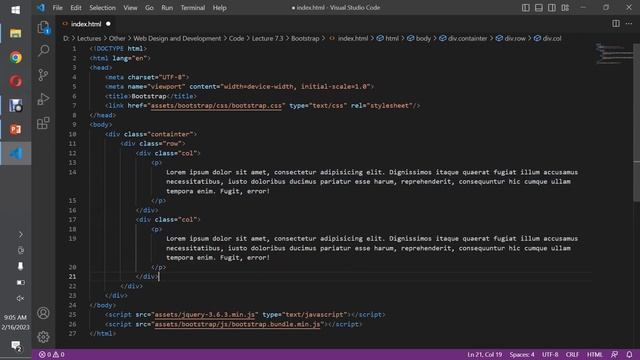Click HTML language mode selector
Viewport: 640px width, 360px height.
(x=594, y=354)
